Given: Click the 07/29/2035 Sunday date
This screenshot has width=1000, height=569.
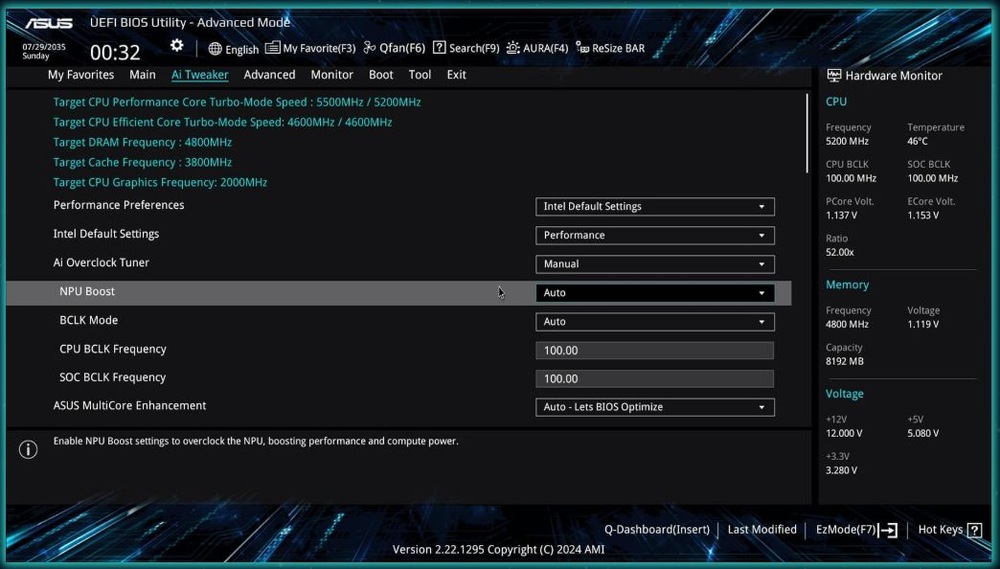Looking at the screenshot, I should pos(44,52).
